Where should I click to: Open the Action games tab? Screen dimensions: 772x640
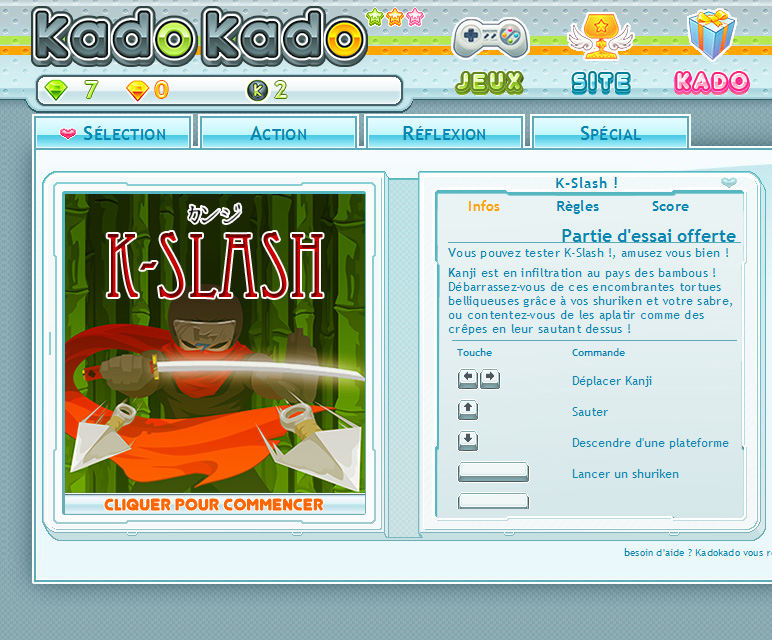tap(278, 133)
